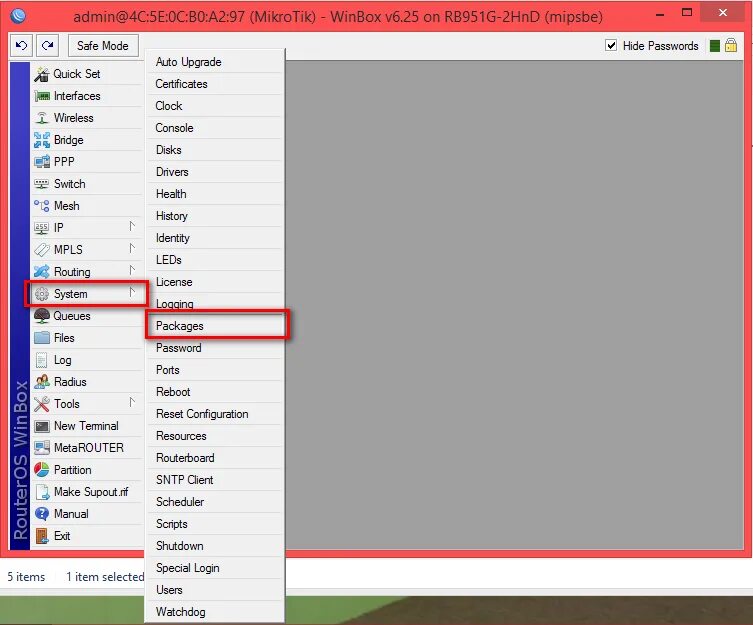Choose Shutdown from the submenu

tap(215, 546)
